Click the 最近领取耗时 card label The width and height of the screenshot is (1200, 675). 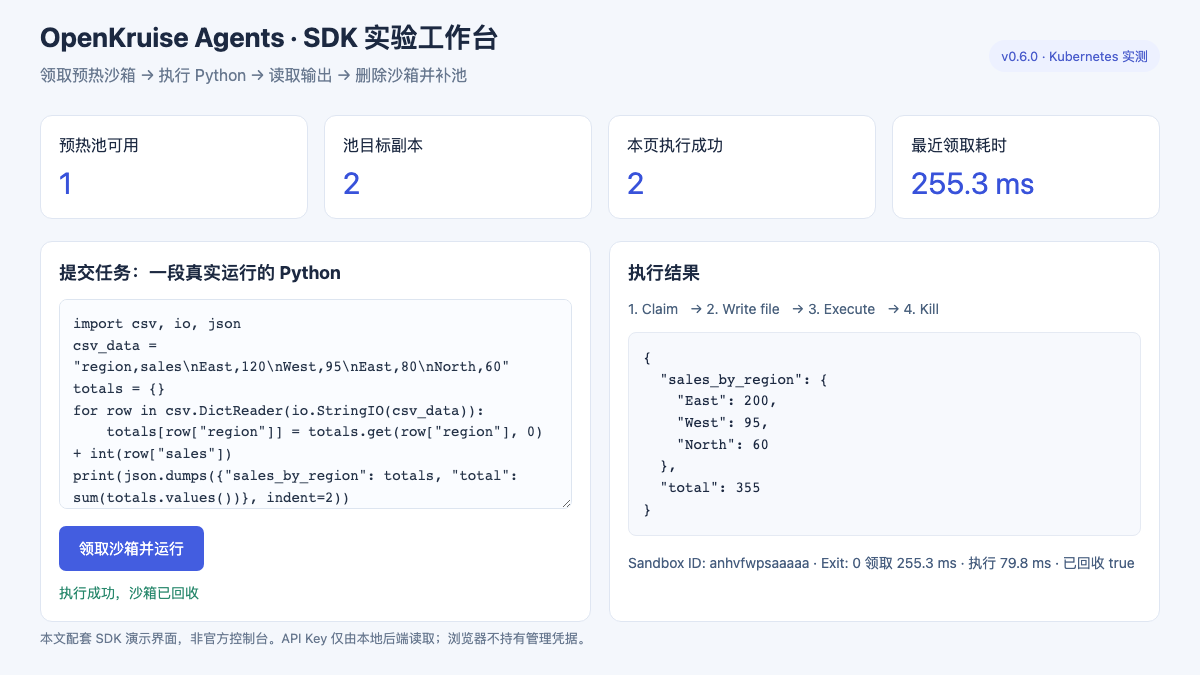[x=959, y=145]
